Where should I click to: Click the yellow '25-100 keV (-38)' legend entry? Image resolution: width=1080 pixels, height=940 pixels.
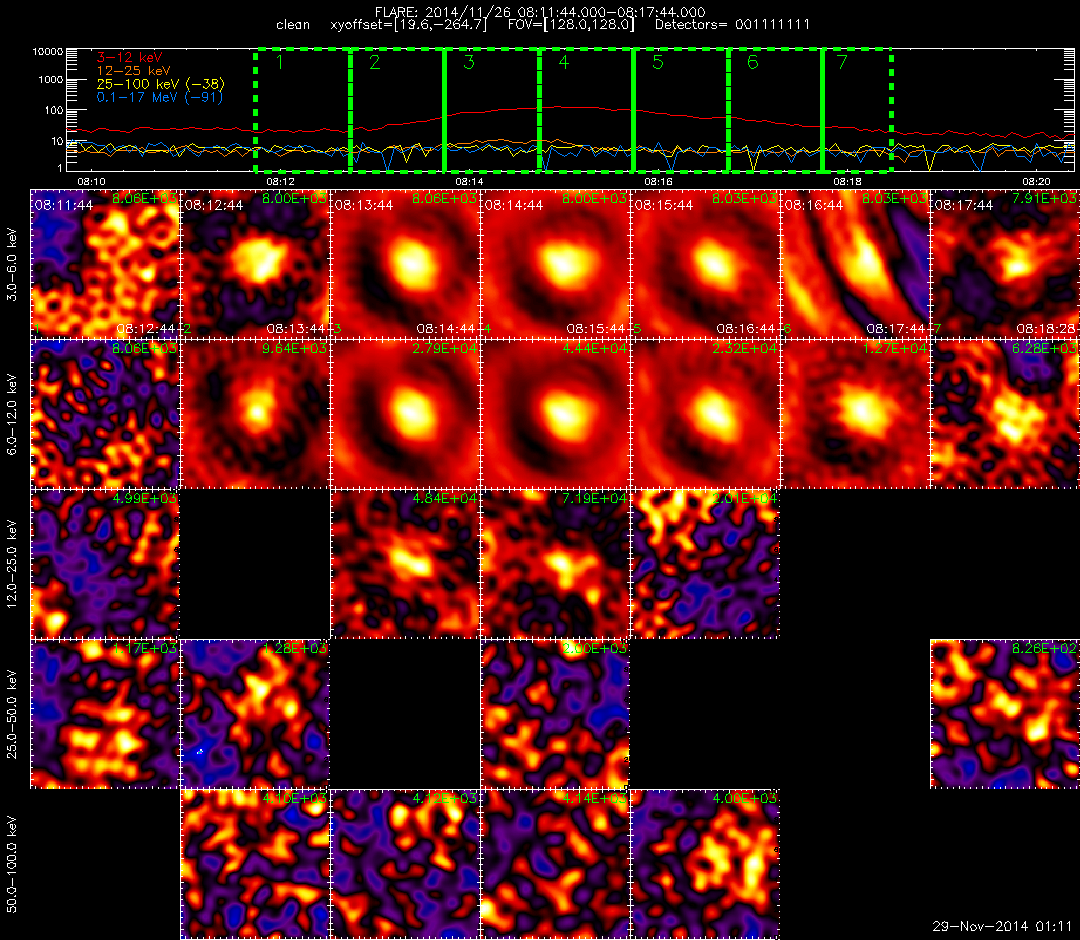160,84
